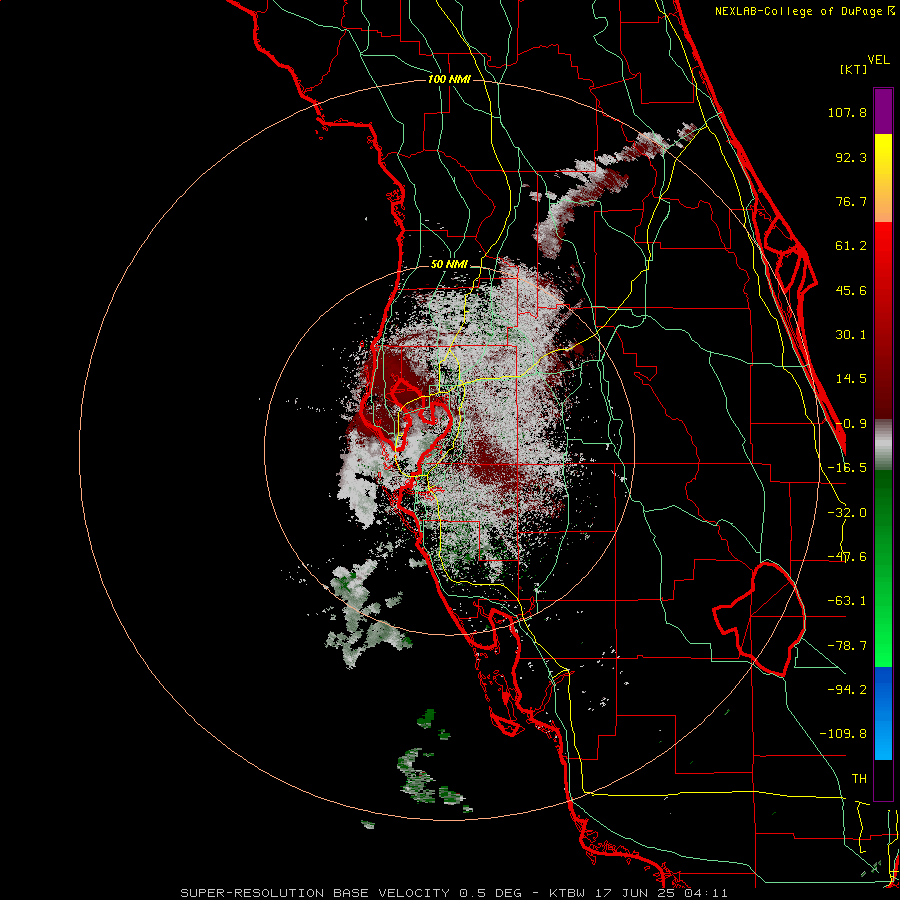Click the -63.1 value on the velocity scale
The width and height of the screenshot is (900, 900).
point(847,601)
